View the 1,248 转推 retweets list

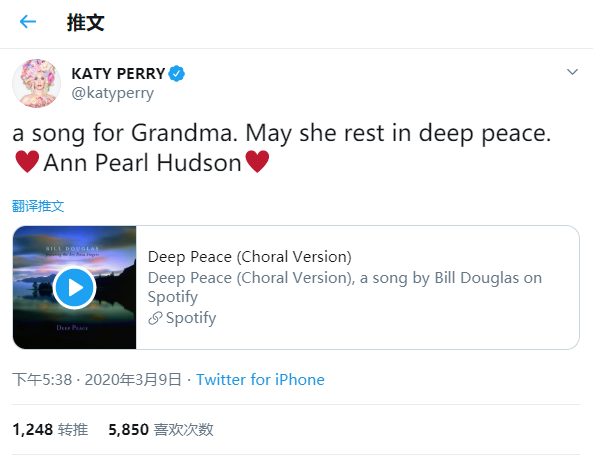point(50,430)
